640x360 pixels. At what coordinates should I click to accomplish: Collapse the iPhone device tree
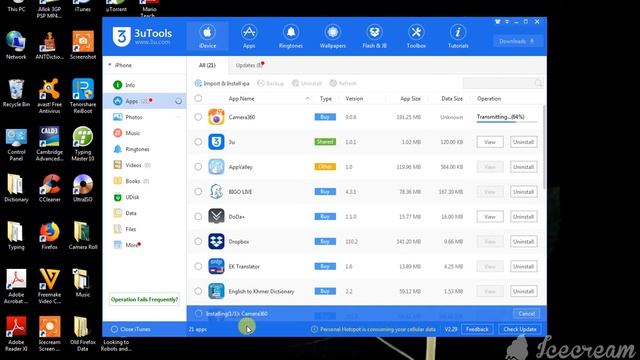coord(110,65)
